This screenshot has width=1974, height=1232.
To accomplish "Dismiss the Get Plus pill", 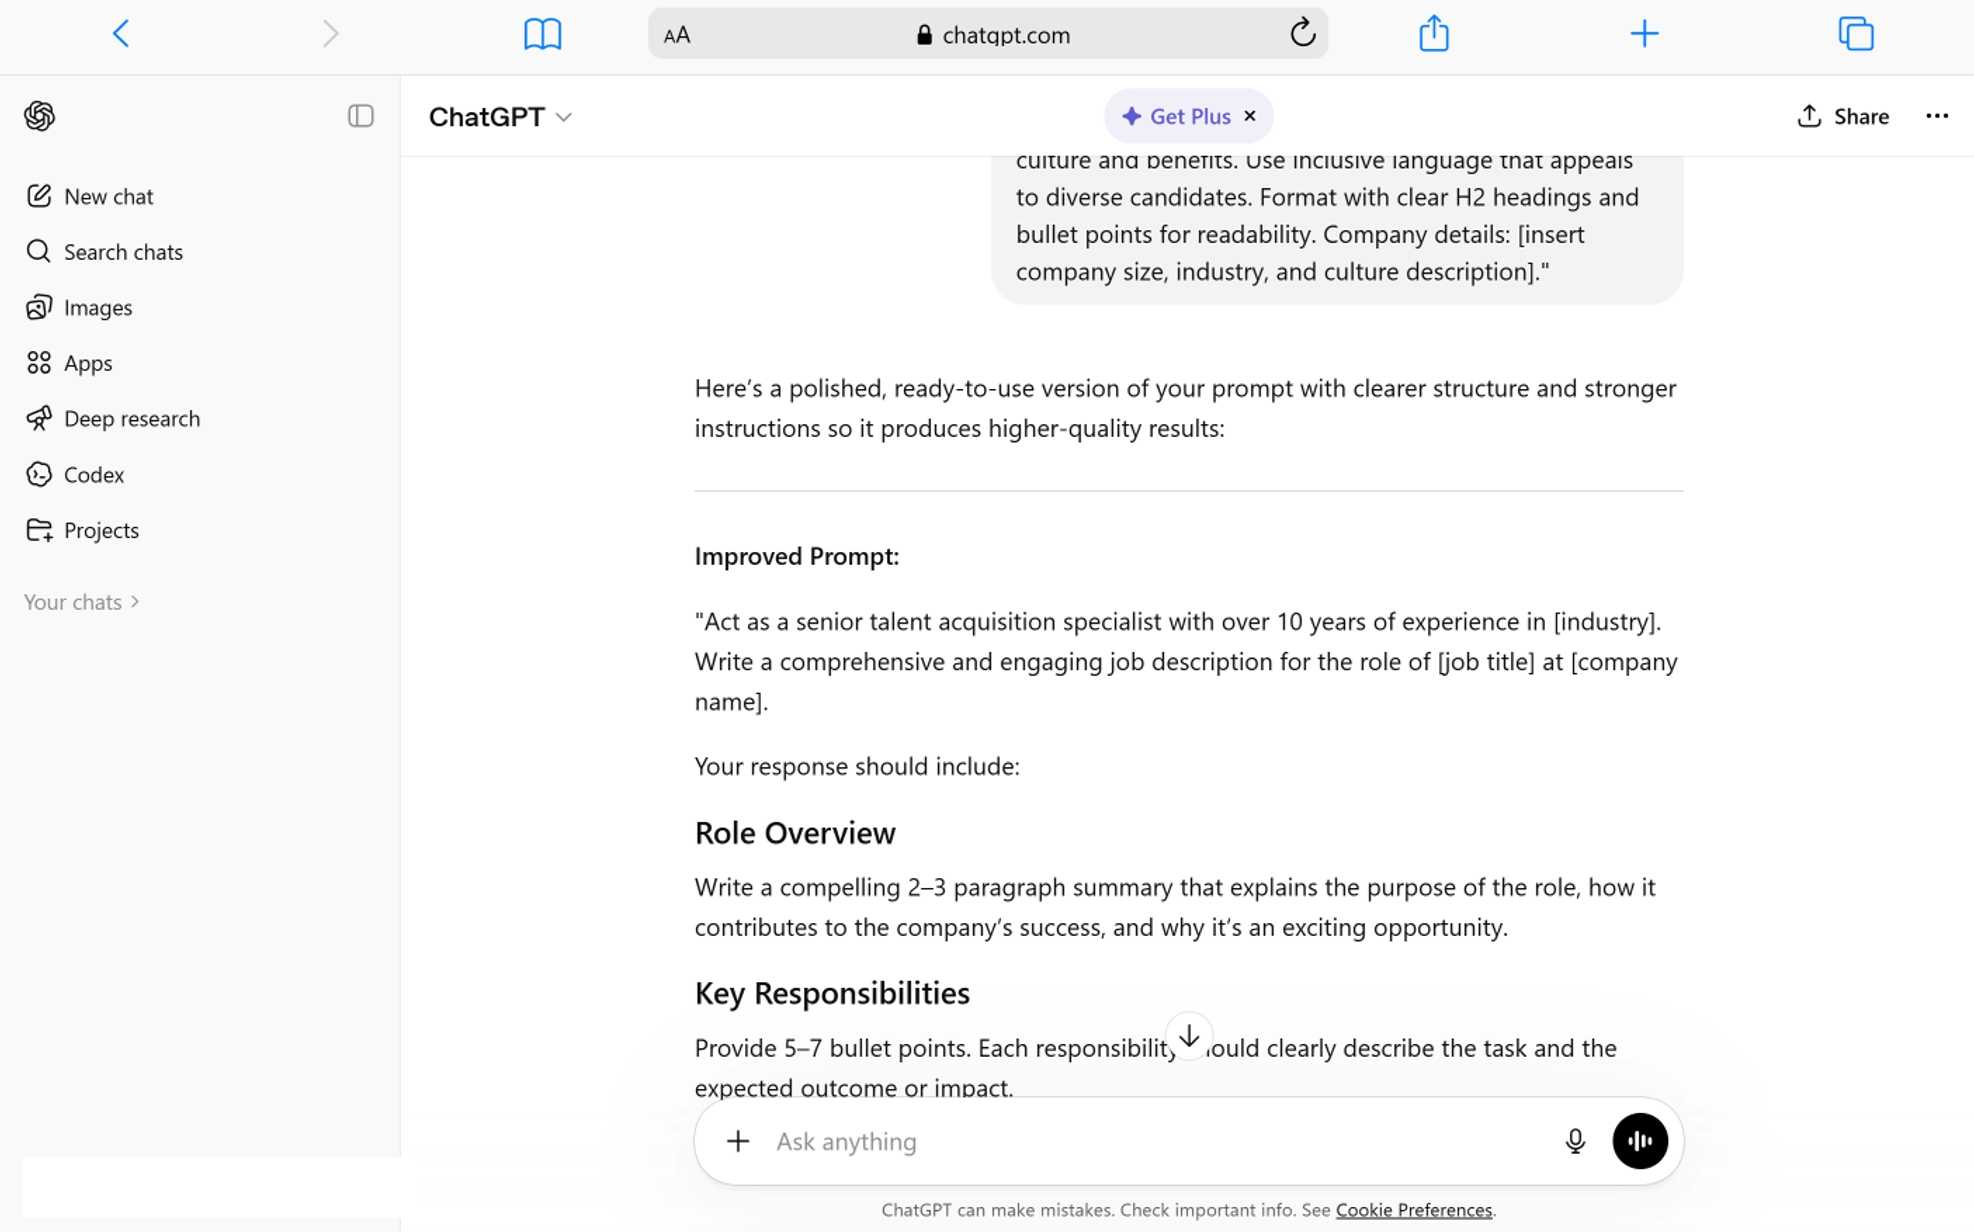I will [1250, 116].
